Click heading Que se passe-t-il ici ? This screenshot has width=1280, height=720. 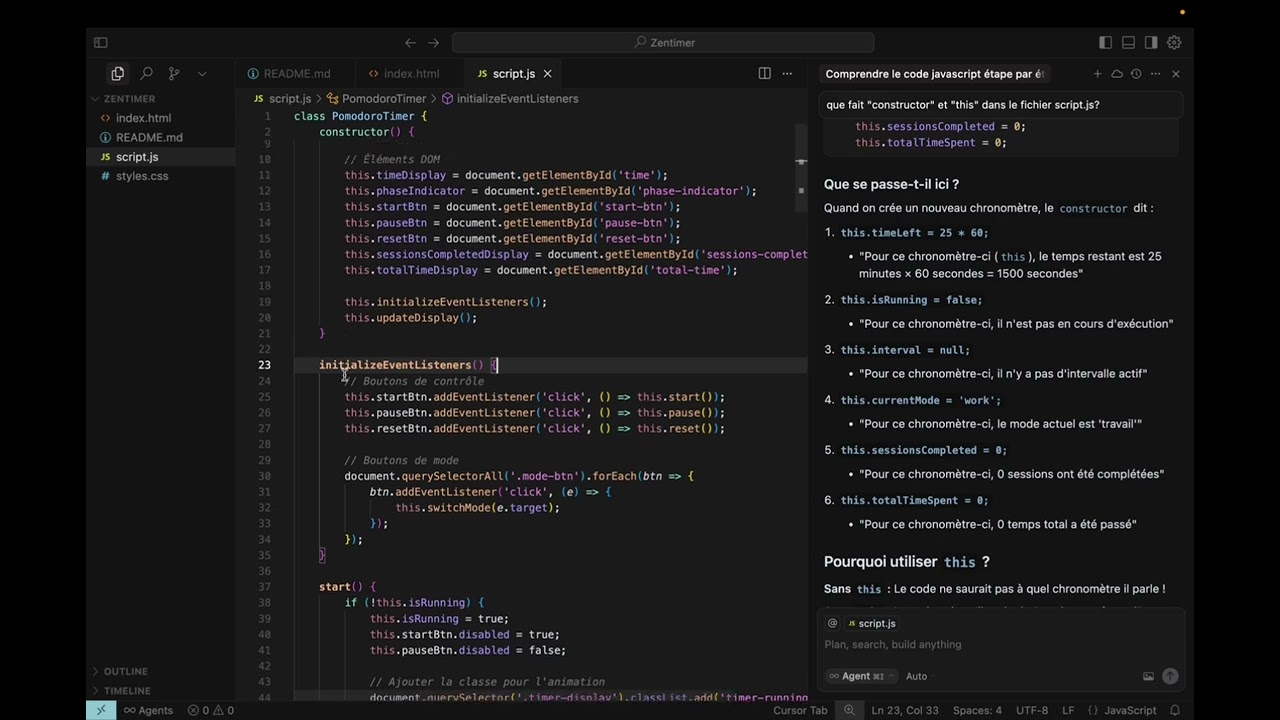click(891, 184)
